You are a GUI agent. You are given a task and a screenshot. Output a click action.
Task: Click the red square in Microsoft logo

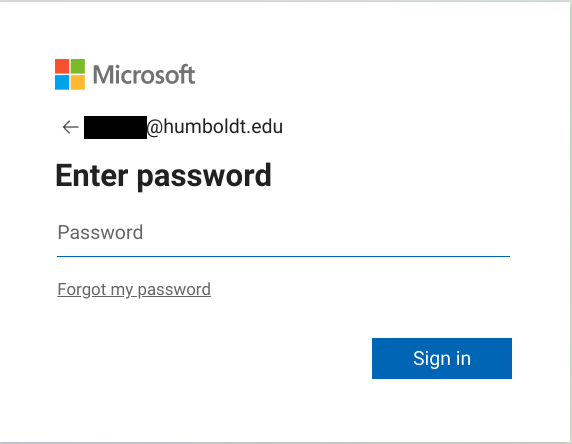pos(62,66)
